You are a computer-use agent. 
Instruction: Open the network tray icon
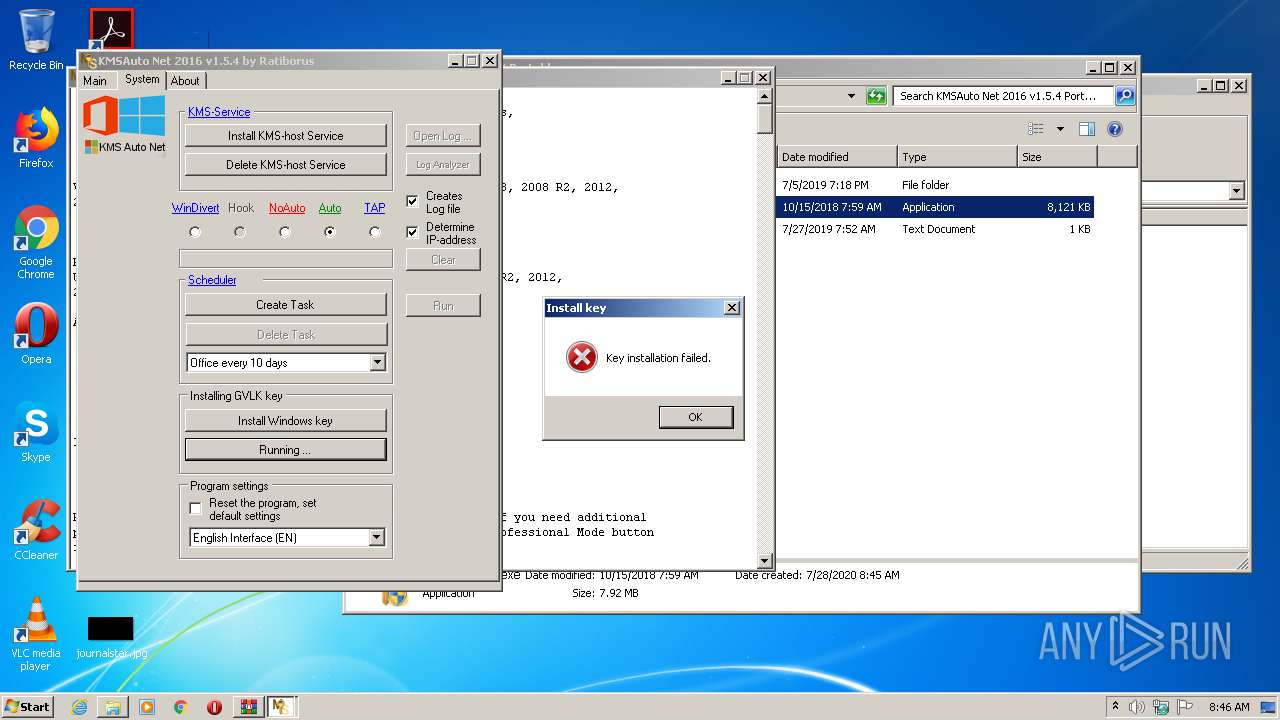coord(1159,707)
